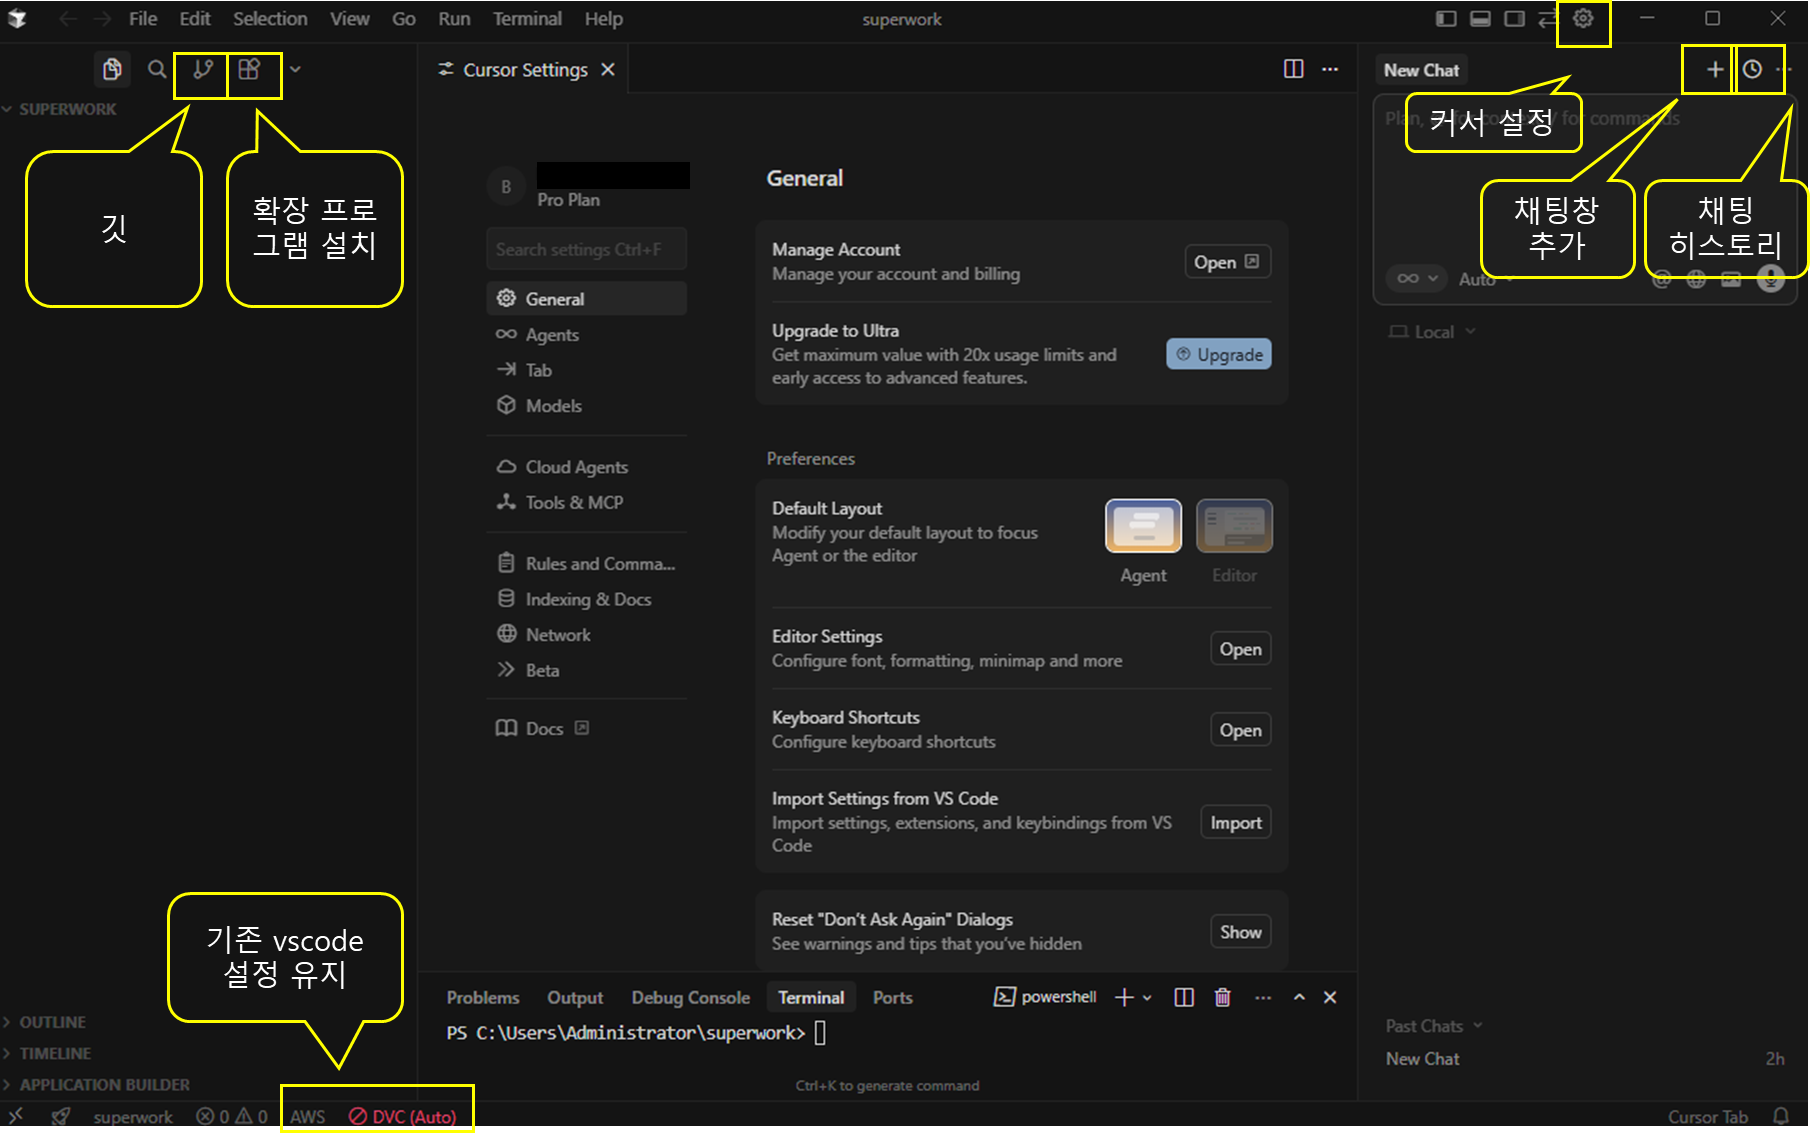1810x1133 pixels.
Task: Click the web globe icon in the chat box
Action: tap(1696, 279)
